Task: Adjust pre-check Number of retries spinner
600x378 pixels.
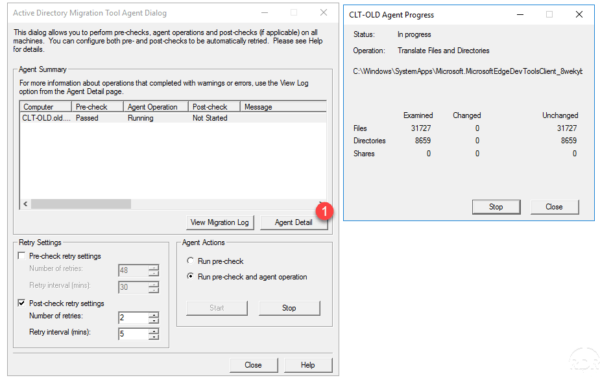Action: [x=153, y=270]
